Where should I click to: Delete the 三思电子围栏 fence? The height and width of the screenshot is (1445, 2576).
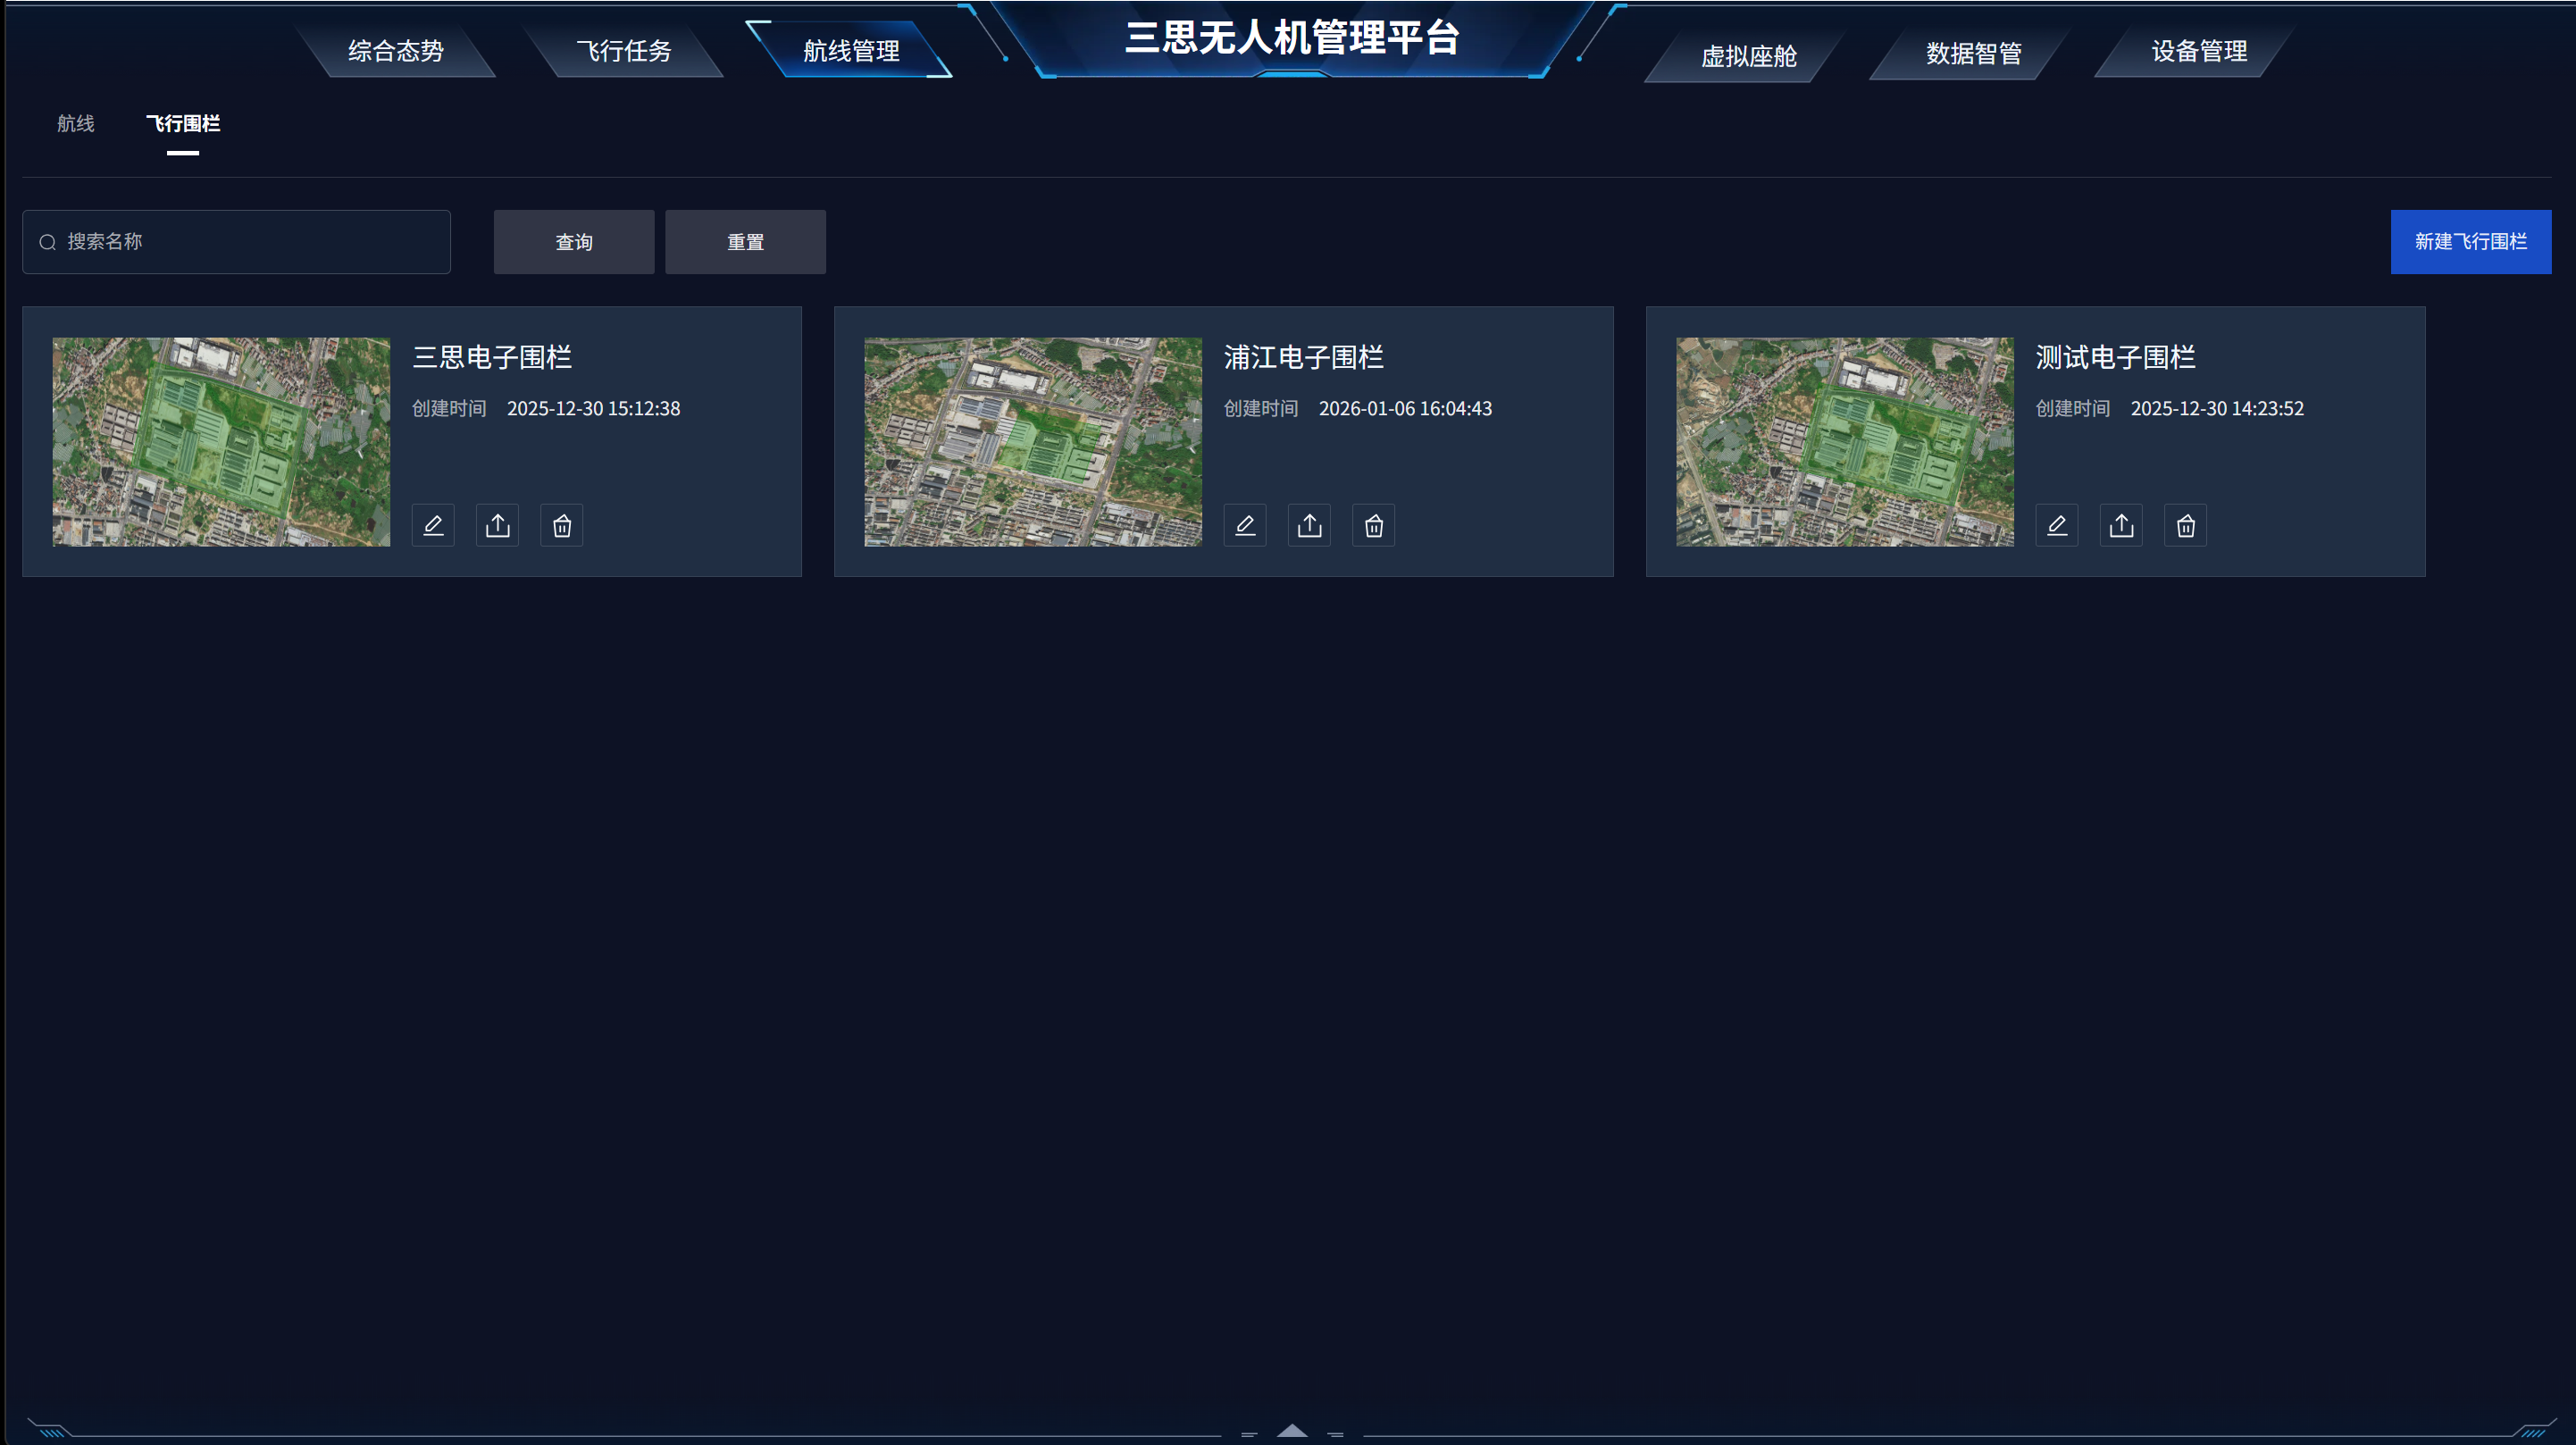click(562, 525)
